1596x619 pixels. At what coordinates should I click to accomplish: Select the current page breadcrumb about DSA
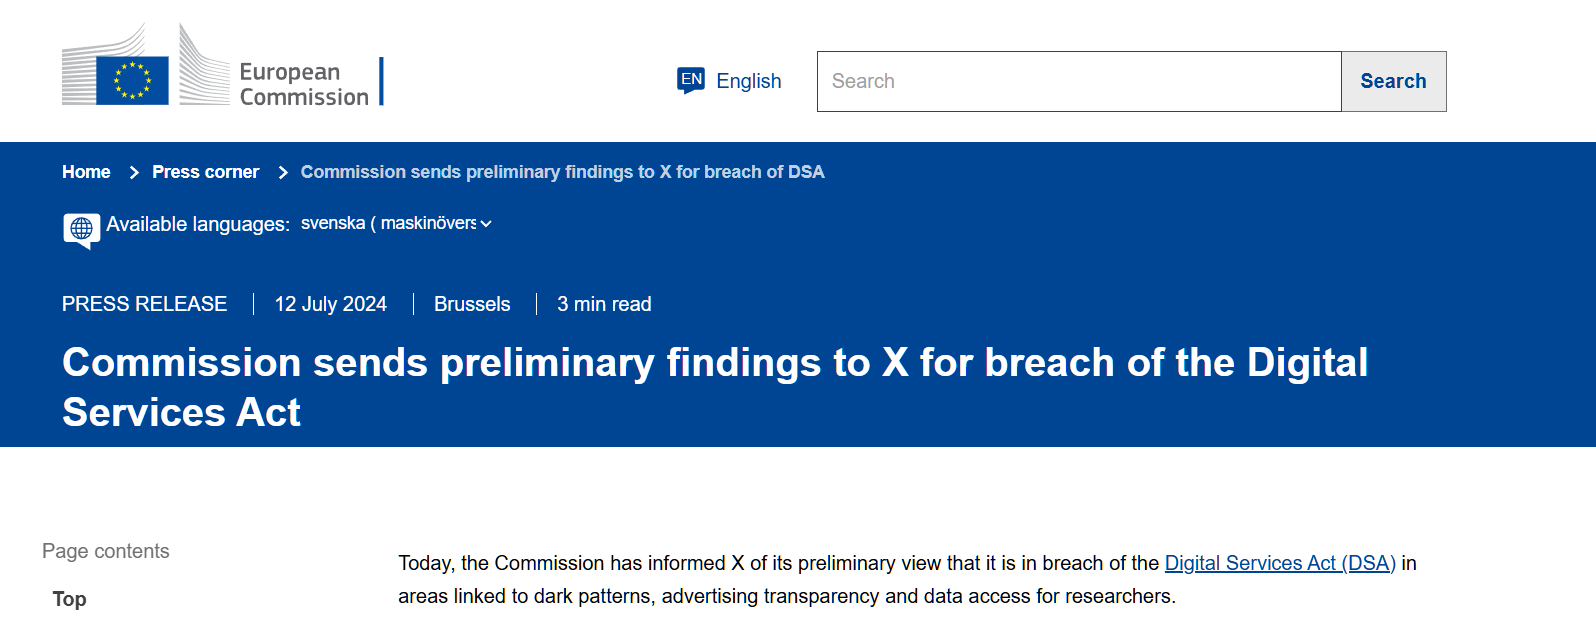(x=562, y=172)
